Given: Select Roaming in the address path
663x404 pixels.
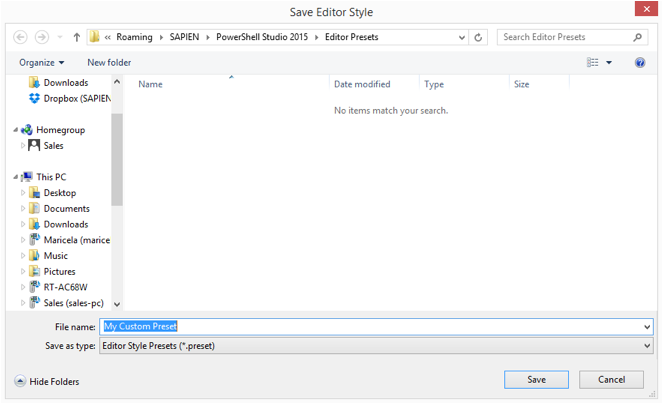Looking at the screenshot, I should tap(134, 37).
